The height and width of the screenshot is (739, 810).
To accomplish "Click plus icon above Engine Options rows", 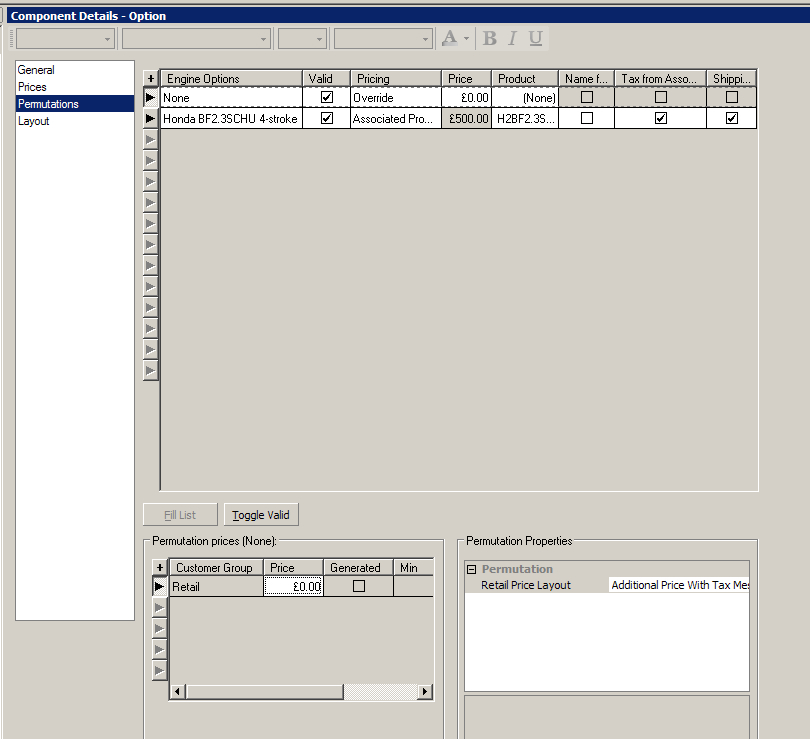I will pos(151,78).
